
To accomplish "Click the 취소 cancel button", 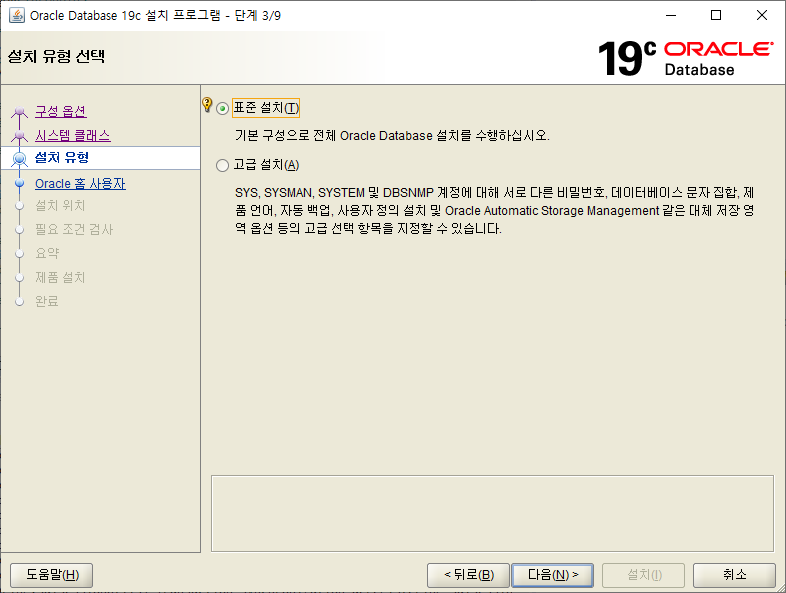I will pos(734,574).
